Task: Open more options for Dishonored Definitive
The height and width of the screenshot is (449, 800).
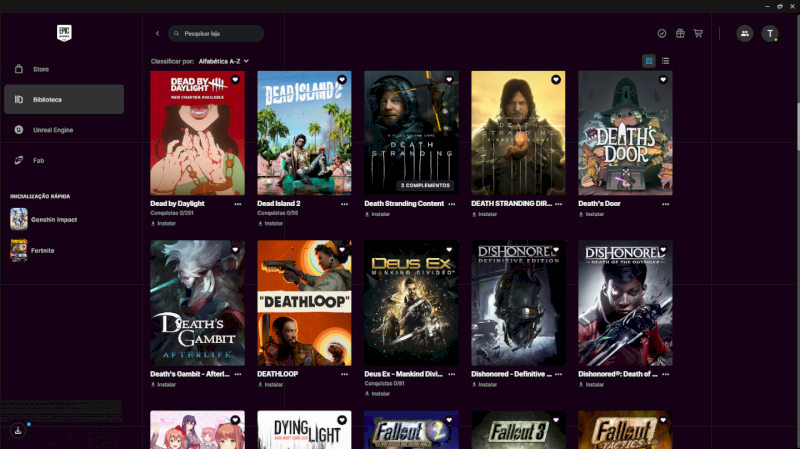Action: click(559, 375)
